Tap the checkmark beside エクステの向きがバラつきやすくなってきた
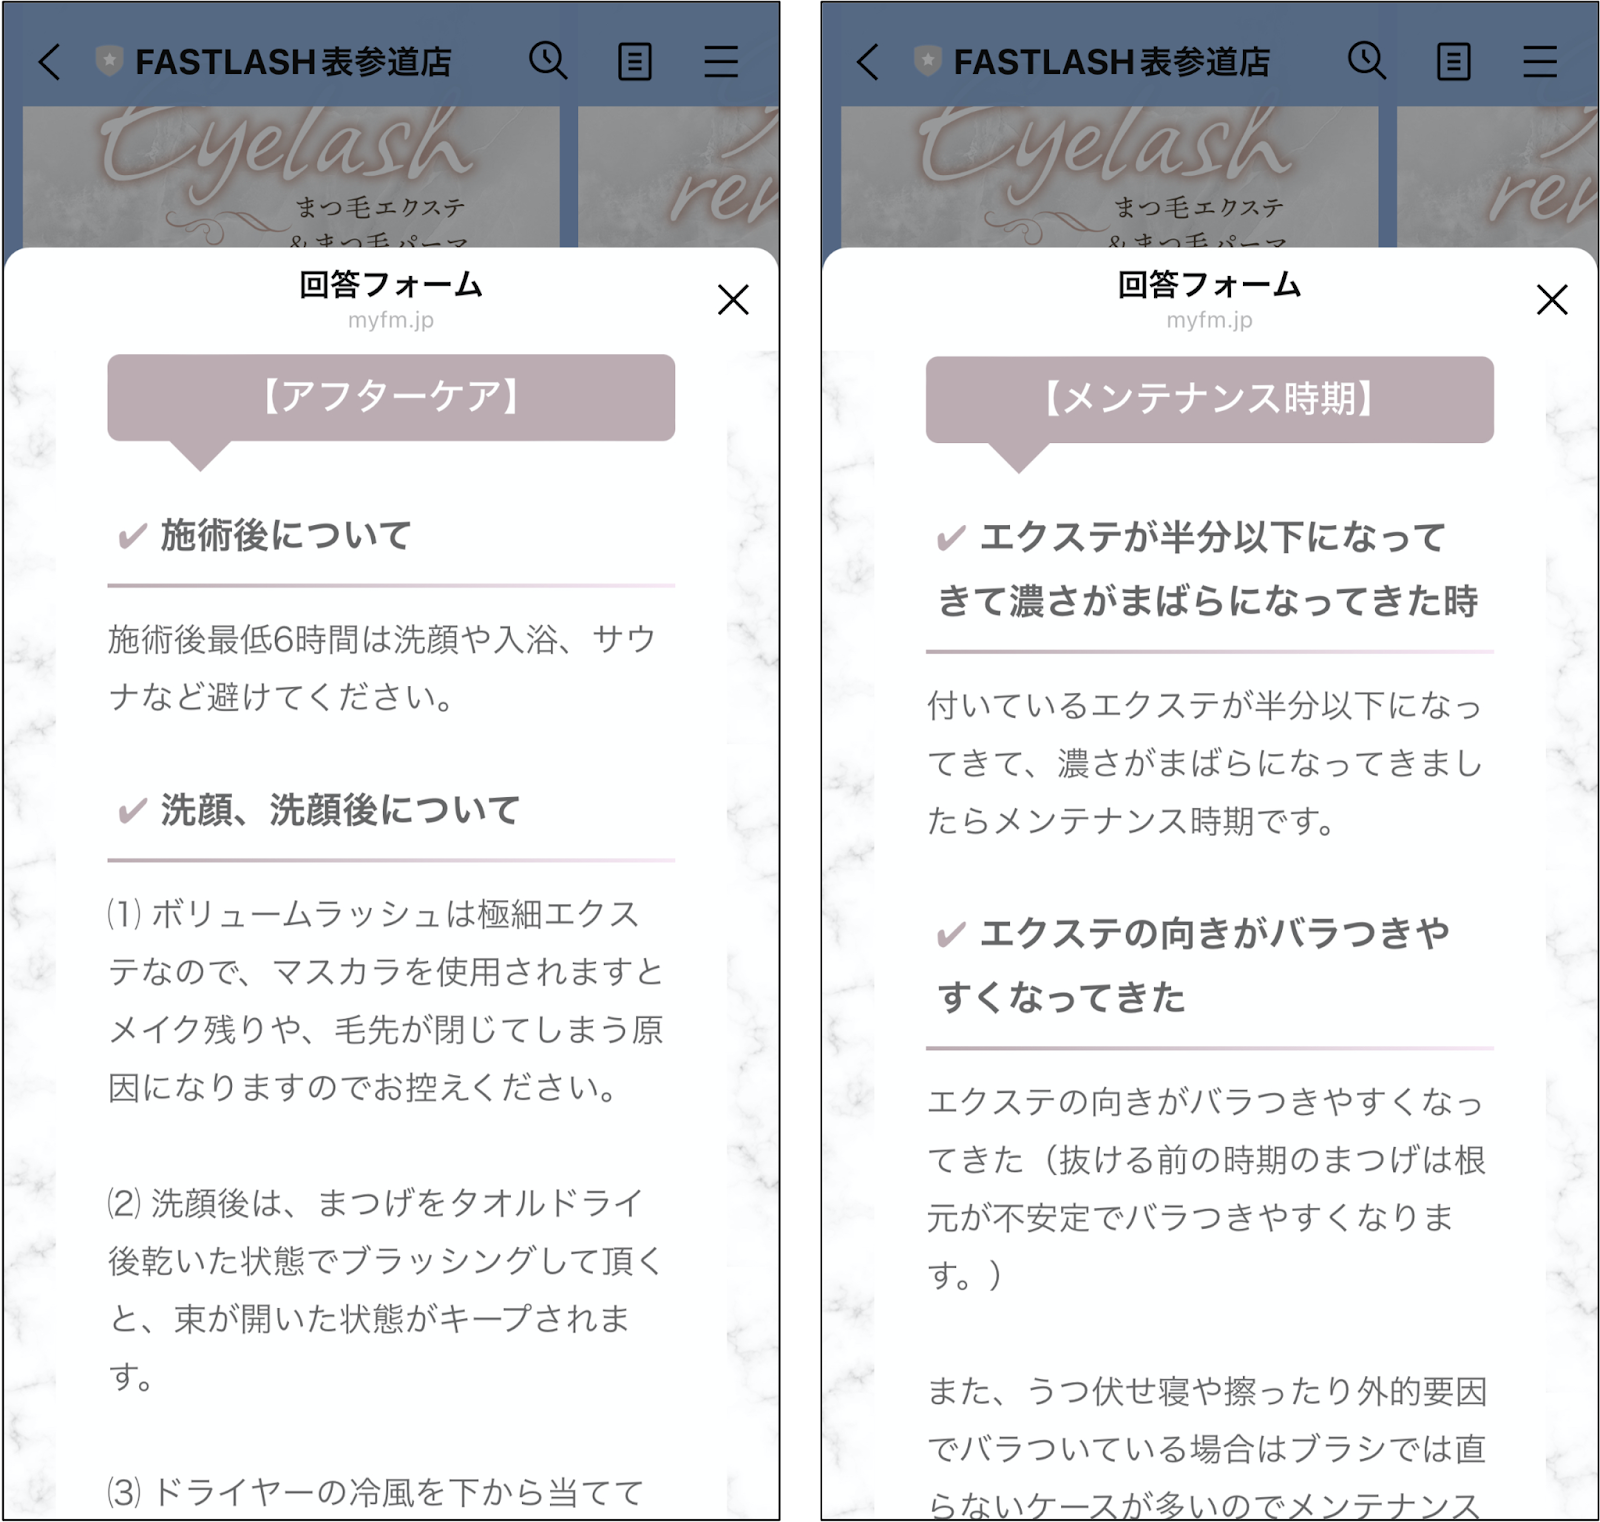1600x1522 pixels. [x=948, y=934]
